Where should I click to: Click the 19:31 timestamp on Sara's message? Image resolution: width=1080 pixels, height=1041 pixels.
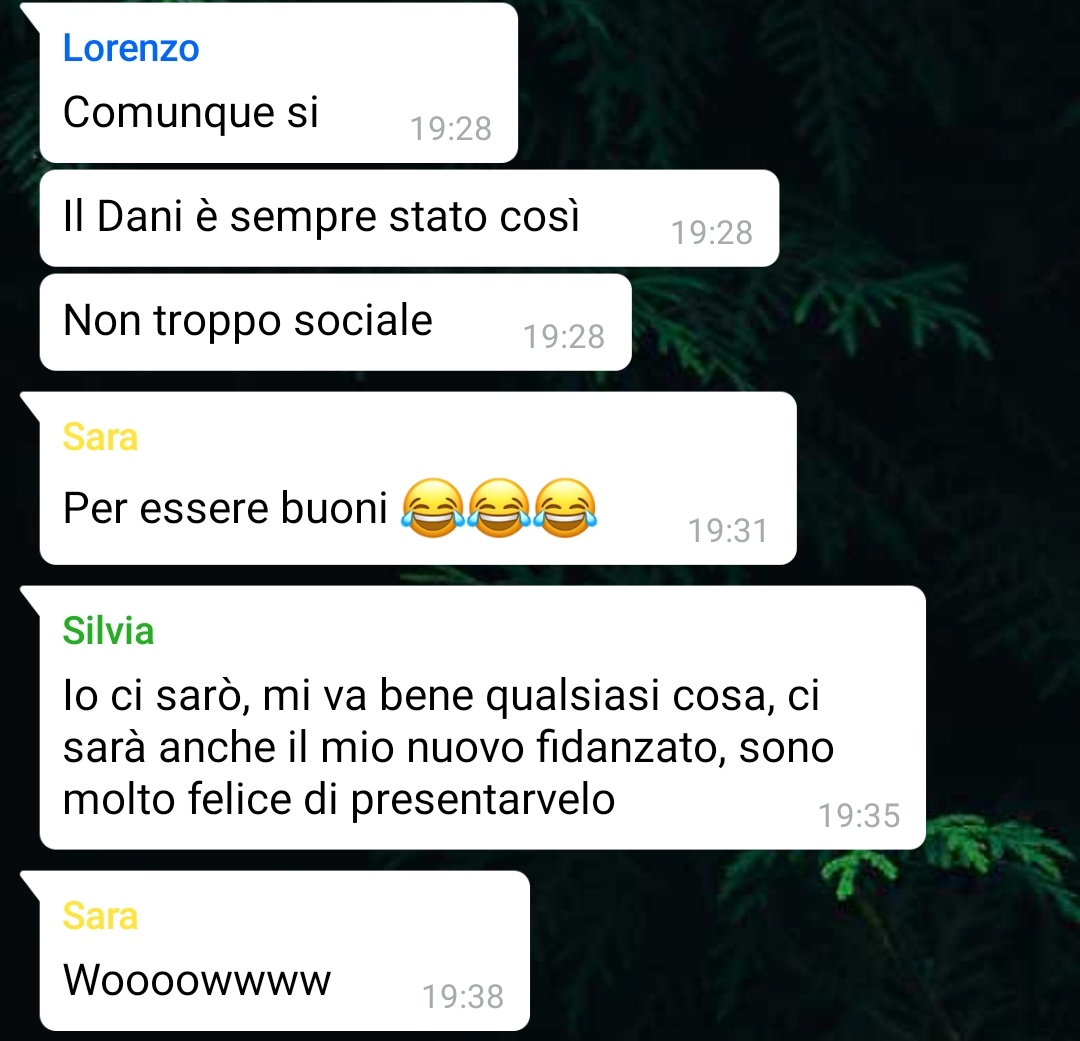729,531
